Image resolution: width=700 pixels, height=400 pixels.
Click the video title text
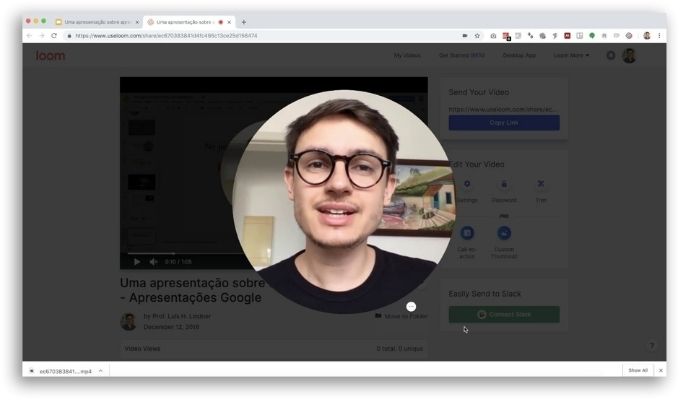193,290
